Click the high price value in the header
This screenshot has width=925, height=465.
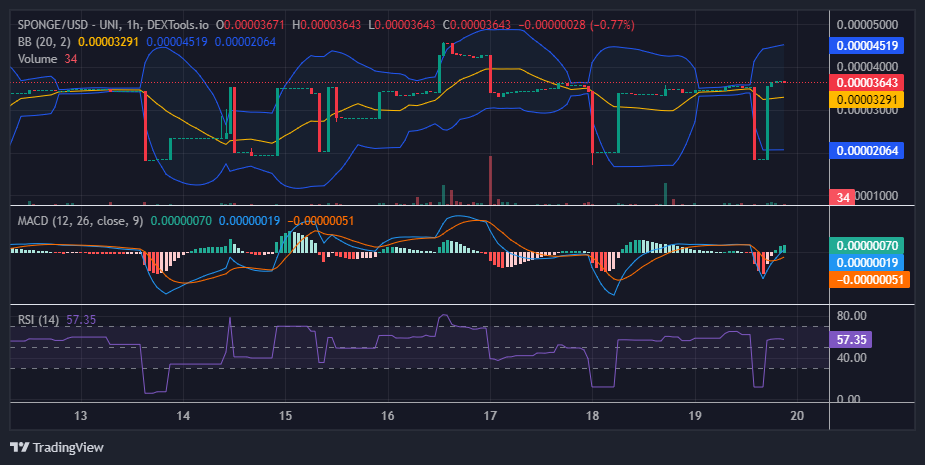pyautogui.click(x=331, y=25)
